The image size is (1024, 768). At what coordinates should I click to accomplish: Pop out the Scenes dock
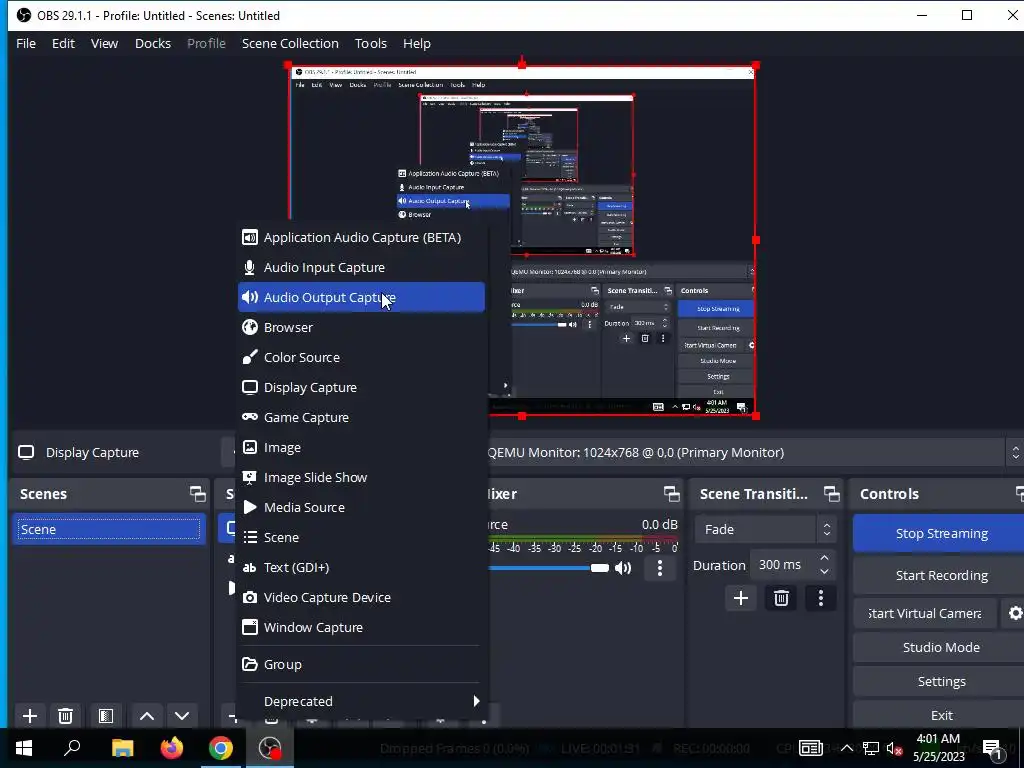197,494
